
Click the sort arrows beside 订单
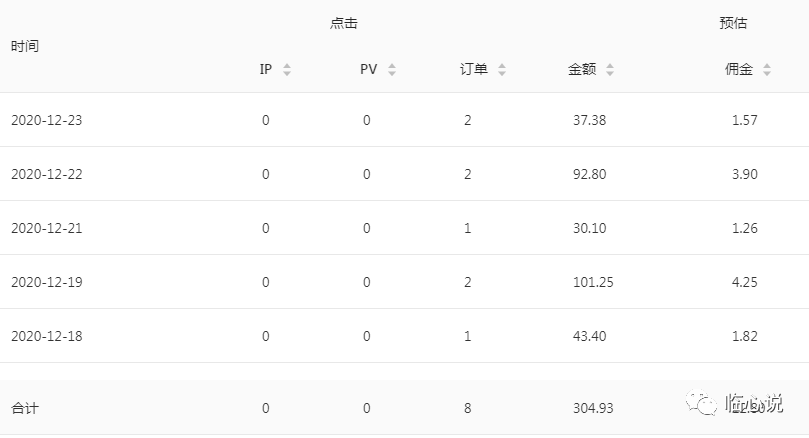(x=501, y=70)
